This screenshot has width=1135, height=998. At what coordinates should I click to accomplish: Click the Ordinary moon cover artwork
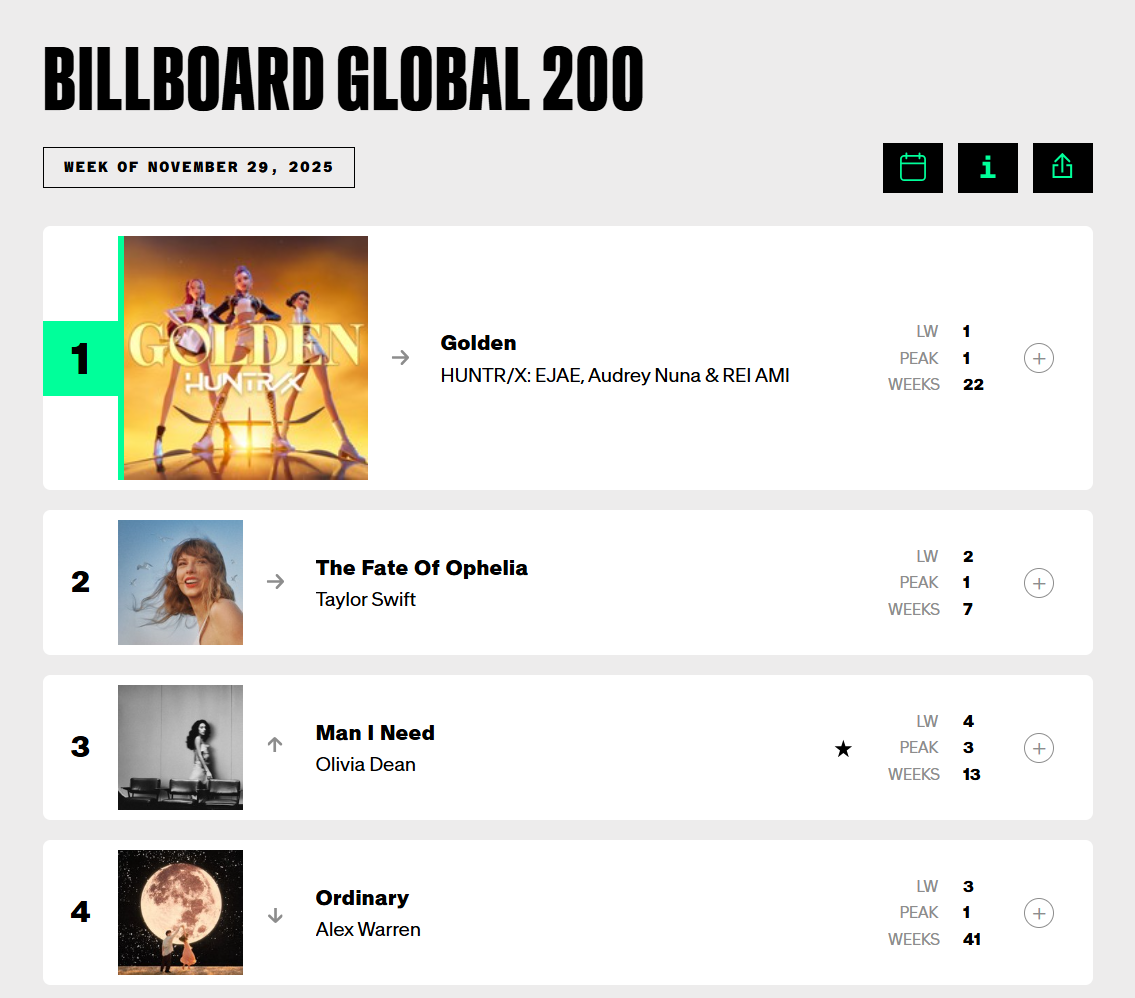point(180,912)
